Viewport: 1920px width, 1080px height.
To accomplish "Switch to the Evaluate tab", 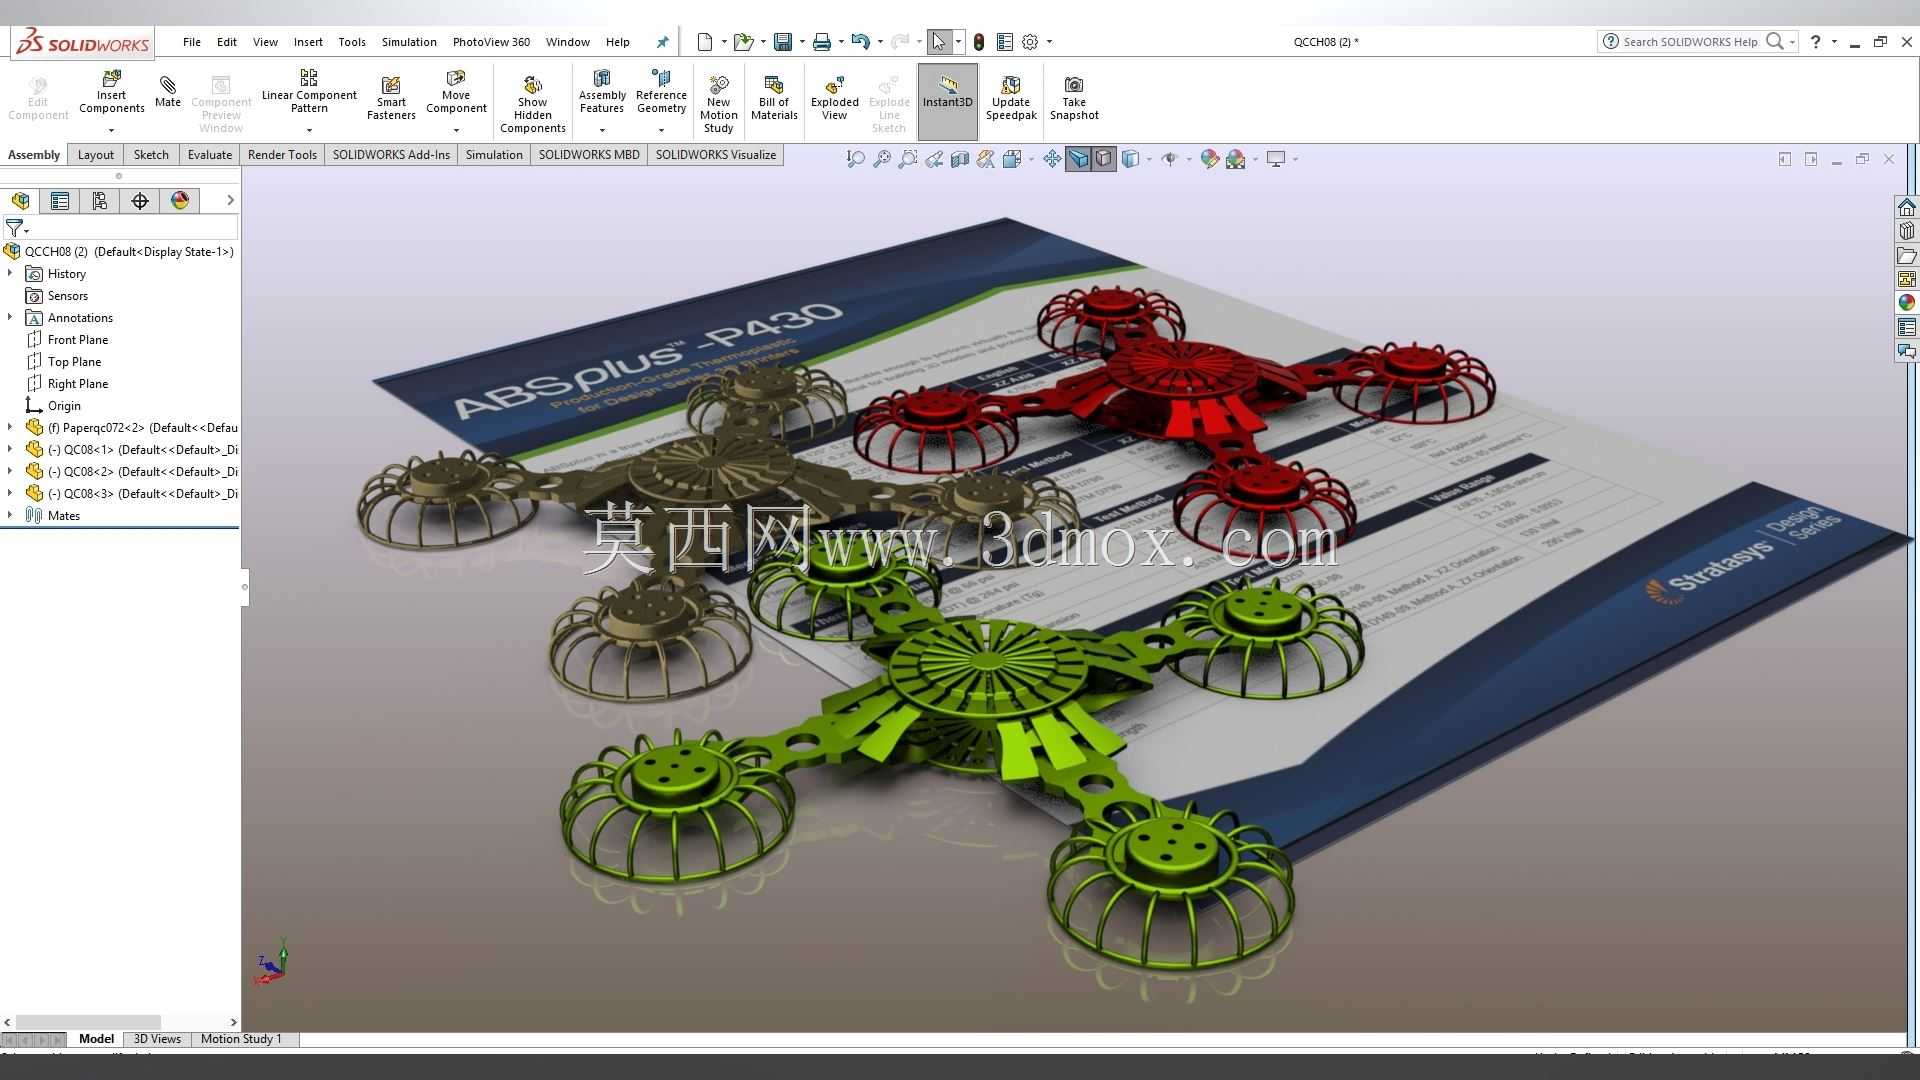I will click(210, 155).
